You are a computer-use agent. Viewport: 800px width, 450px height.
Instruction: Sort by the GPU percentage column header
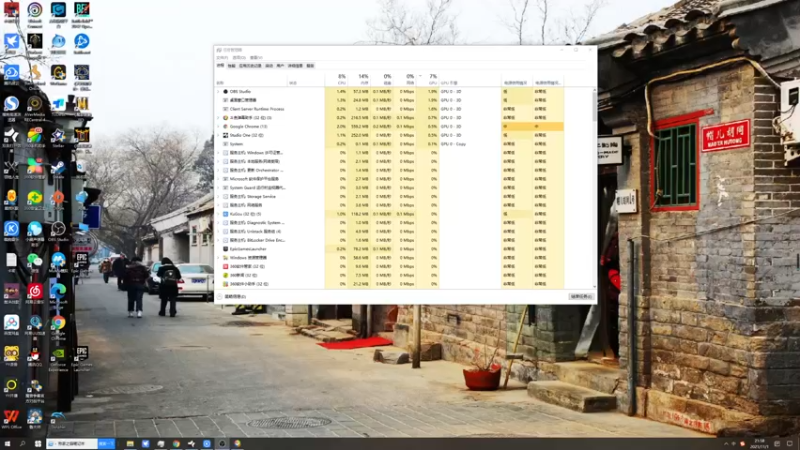pos(428,79)
